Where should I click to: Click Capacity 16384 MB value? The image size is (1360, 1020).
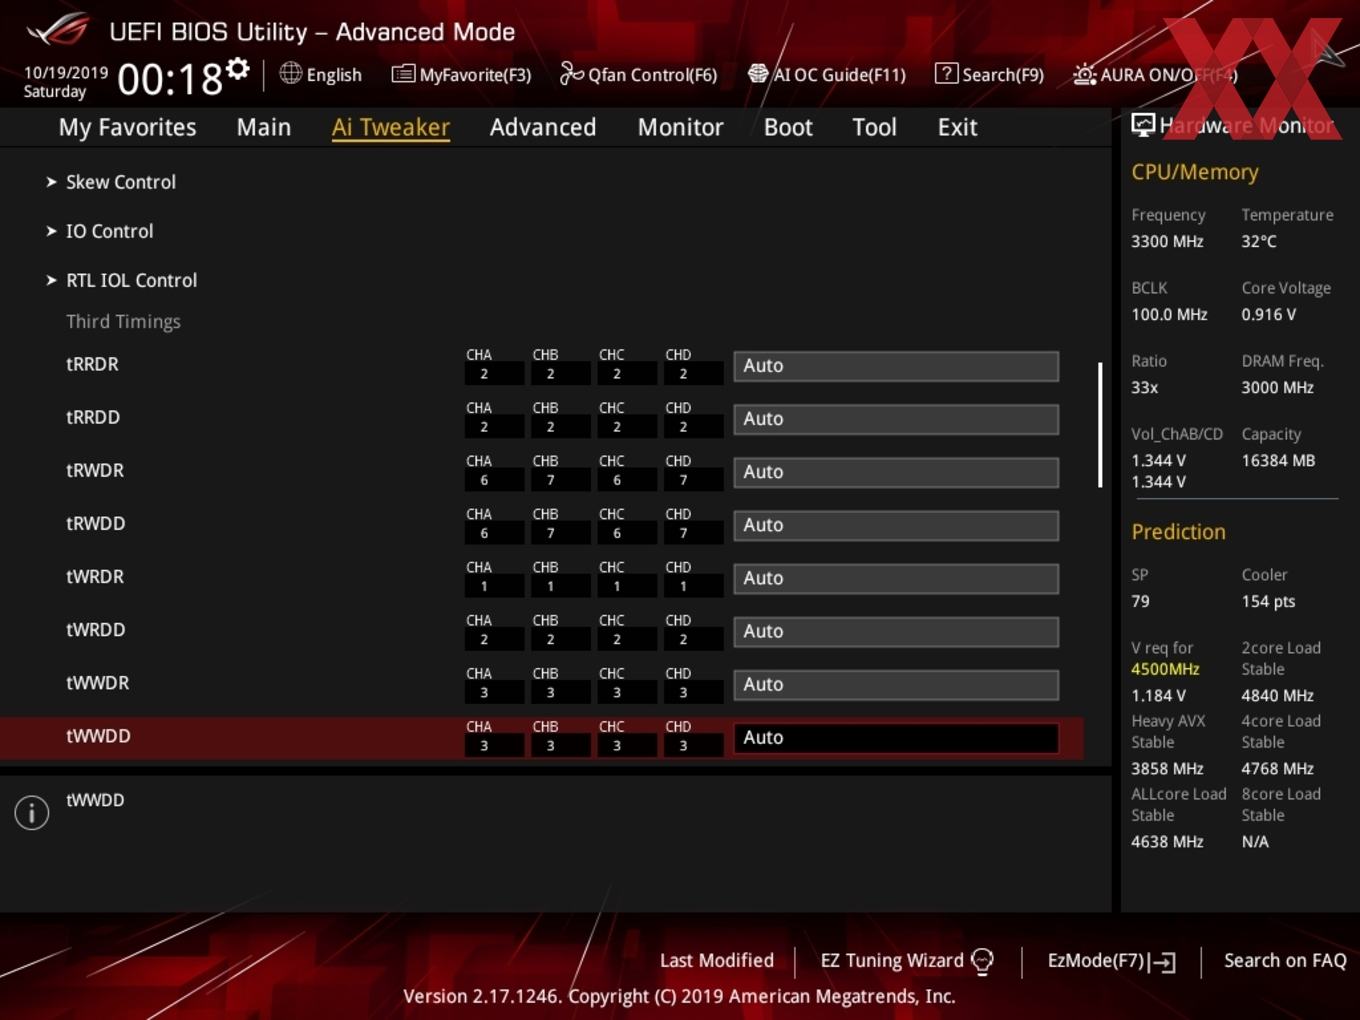[x=1278, y=461]
